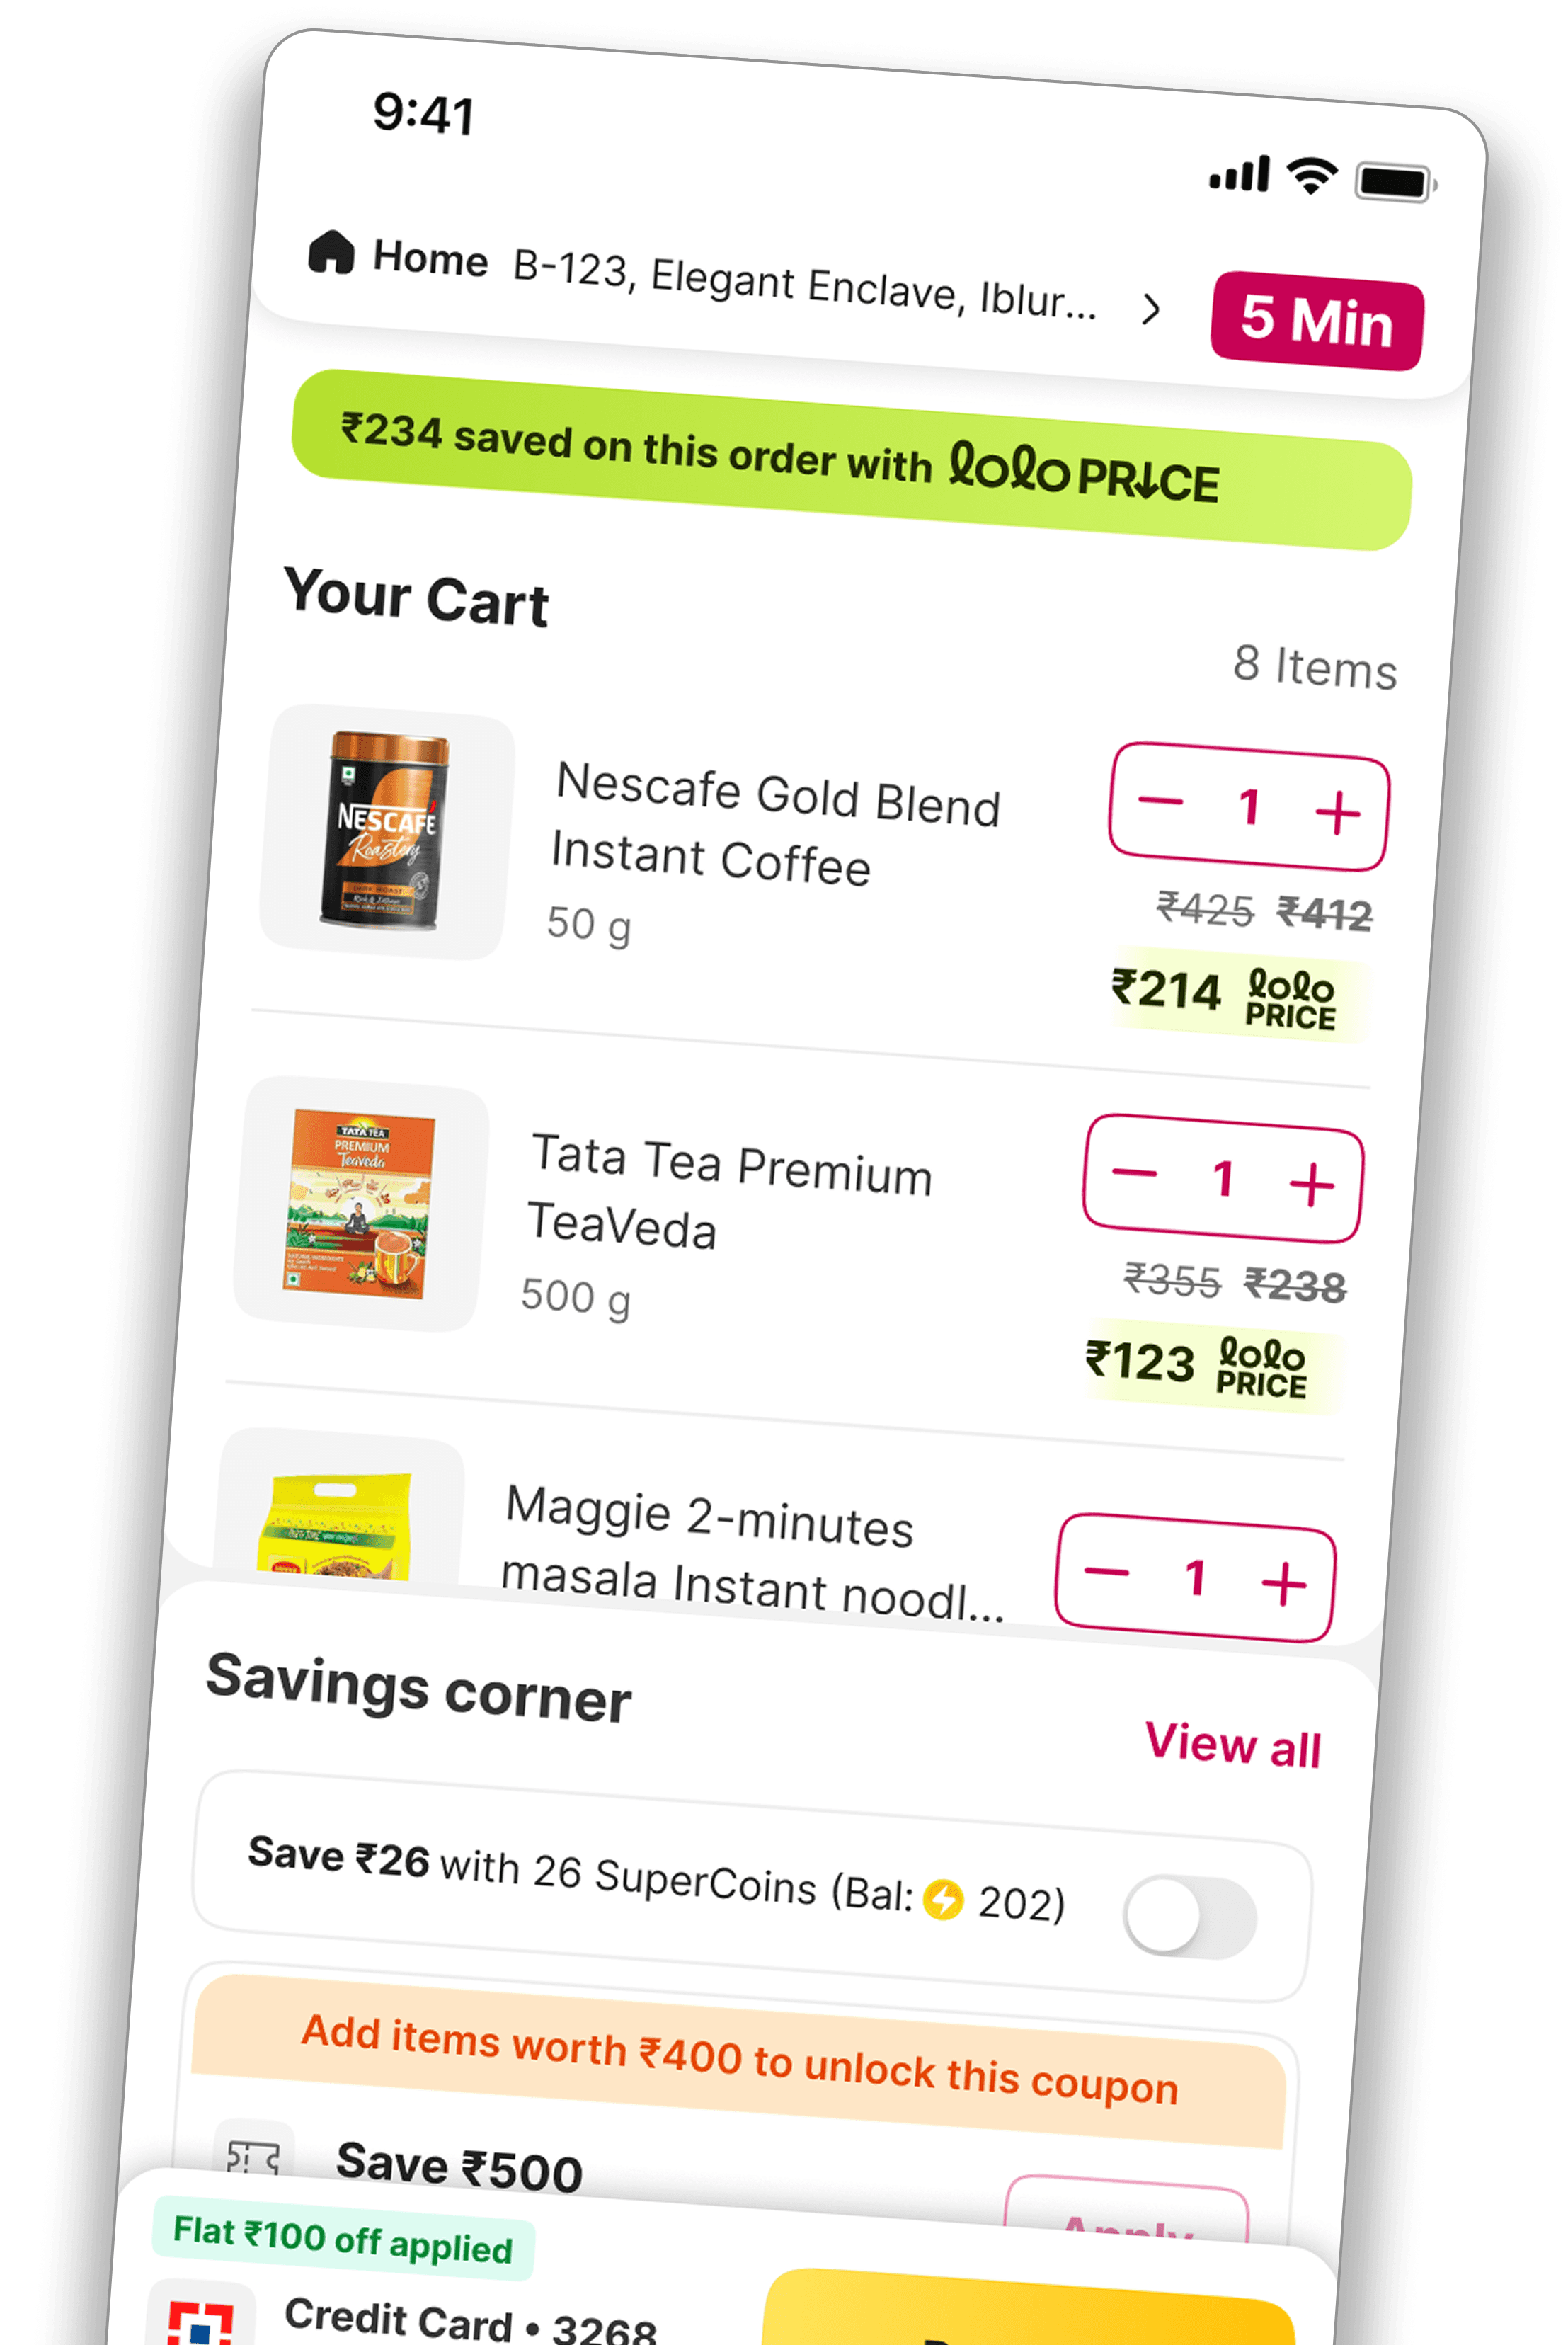Tap the SuperCoins lightning coin icon
The width and height of the screenshot is (1568, 2345).
942,1899
